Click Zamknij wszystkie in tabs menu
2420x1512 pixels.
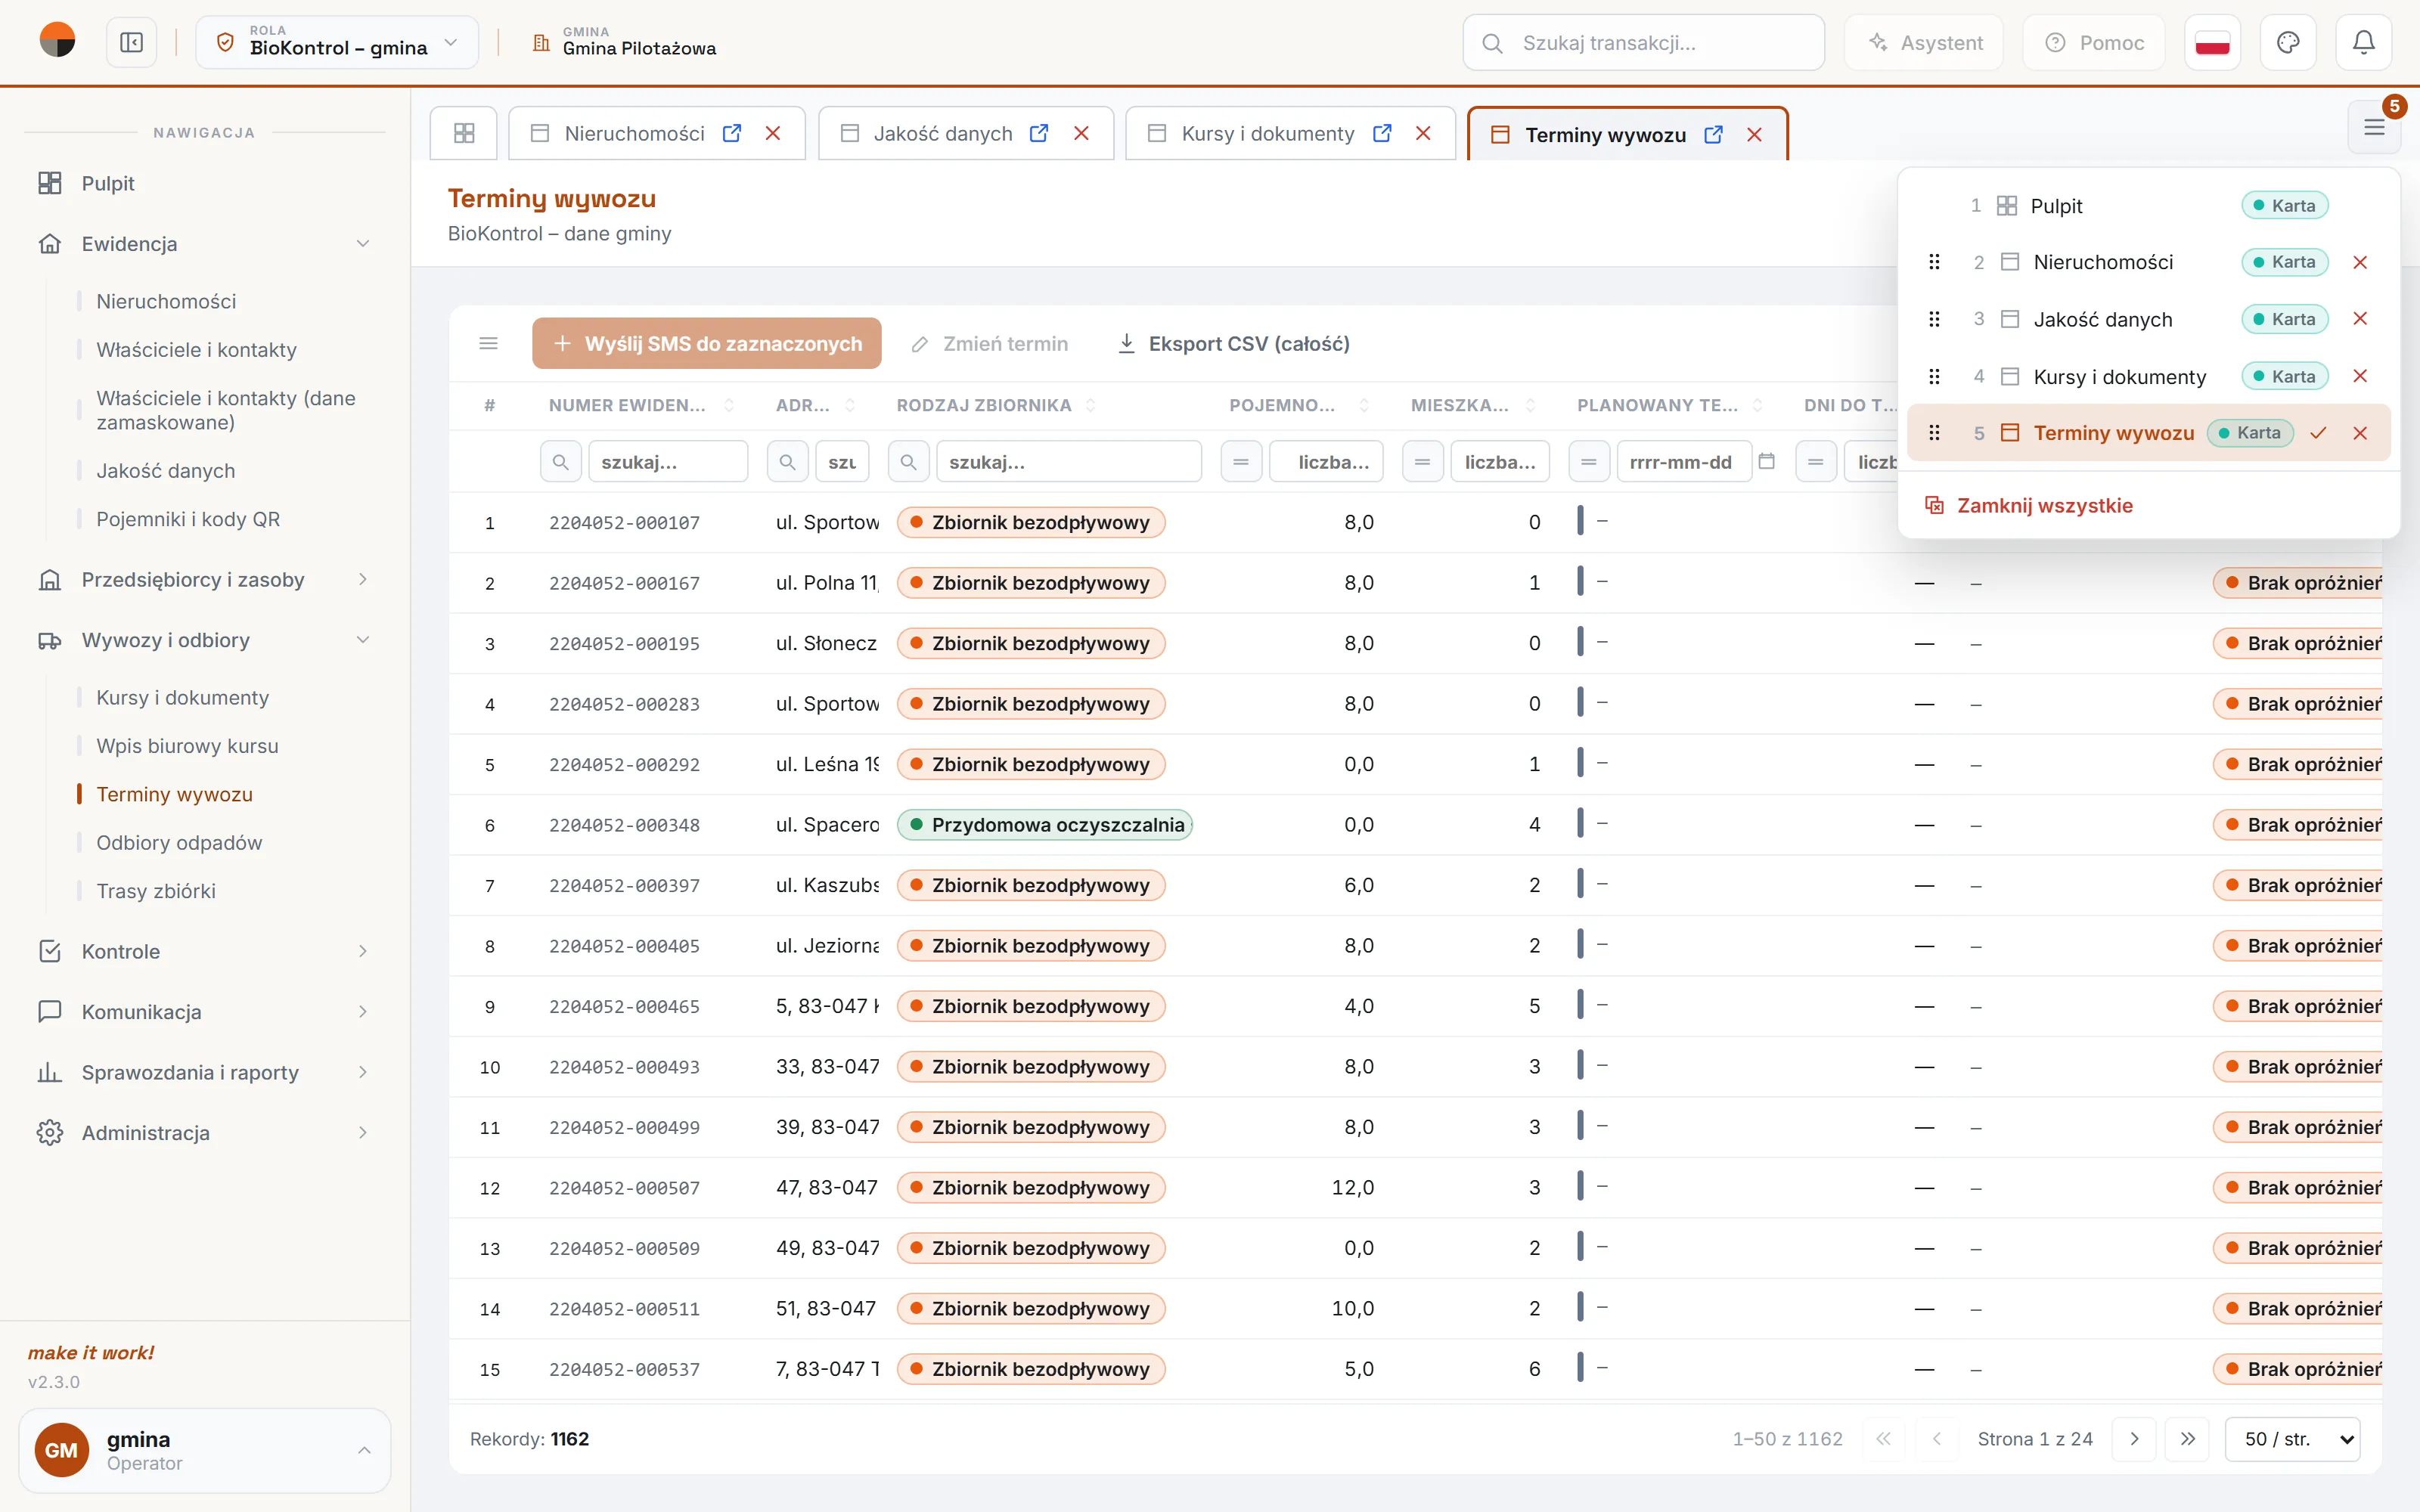pos(2028,506)
